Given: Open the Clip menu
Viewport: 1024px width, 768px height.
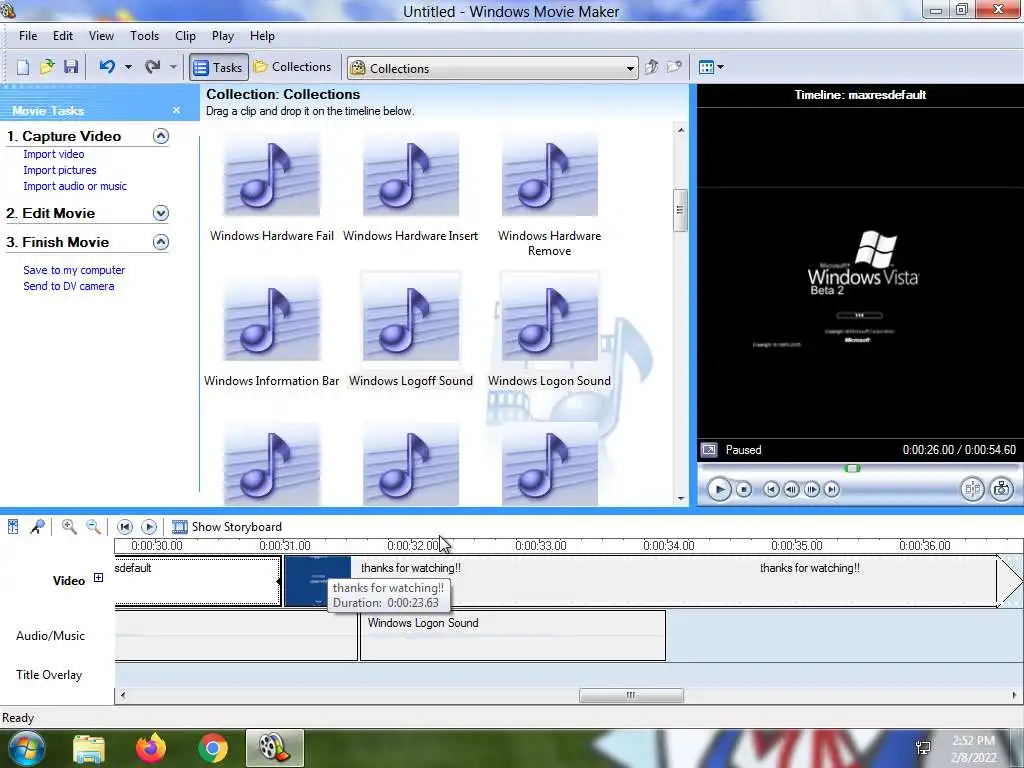Looking at the screenshot, I should coord(185,36).
